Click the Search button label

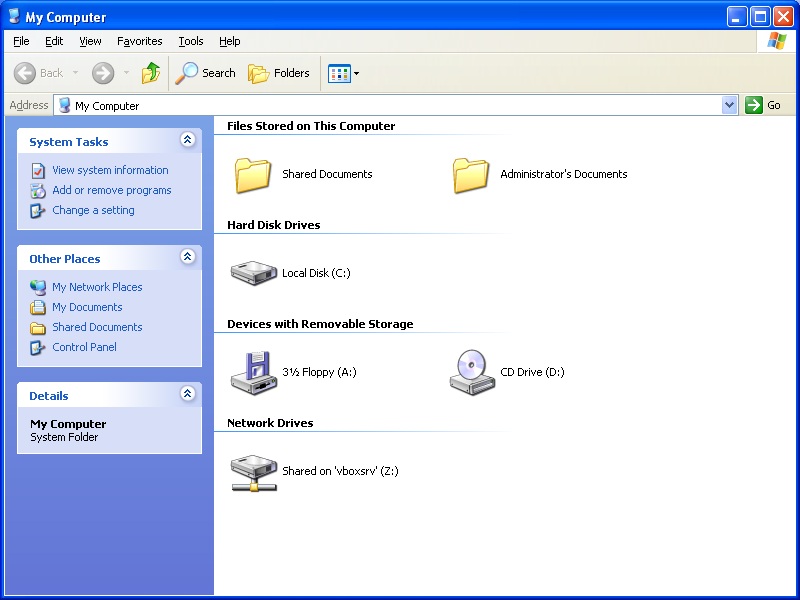pos(219,73)
